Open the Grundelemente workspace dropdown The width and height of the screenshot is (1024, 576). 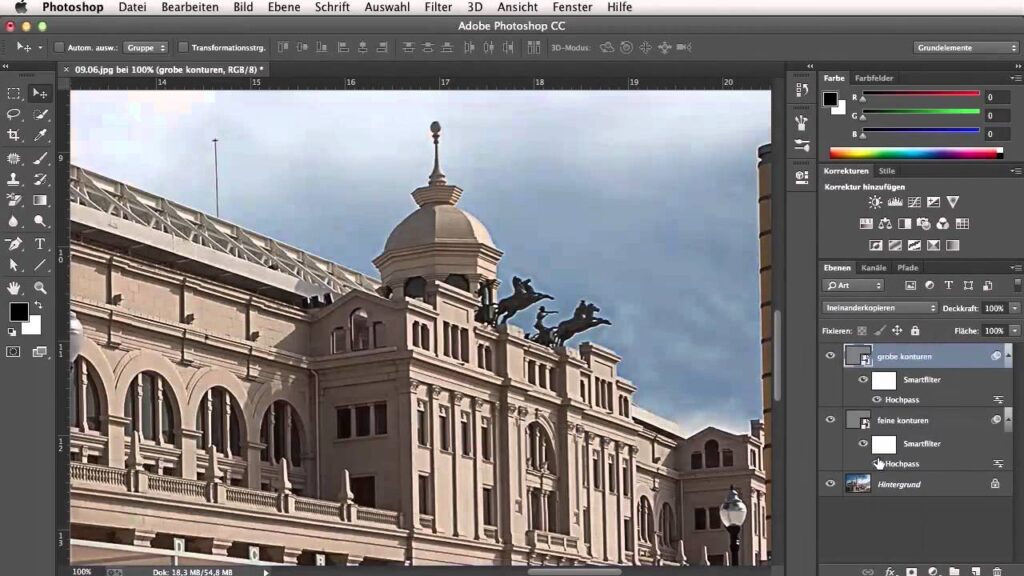pyautogui.click(x=965, y=47)
